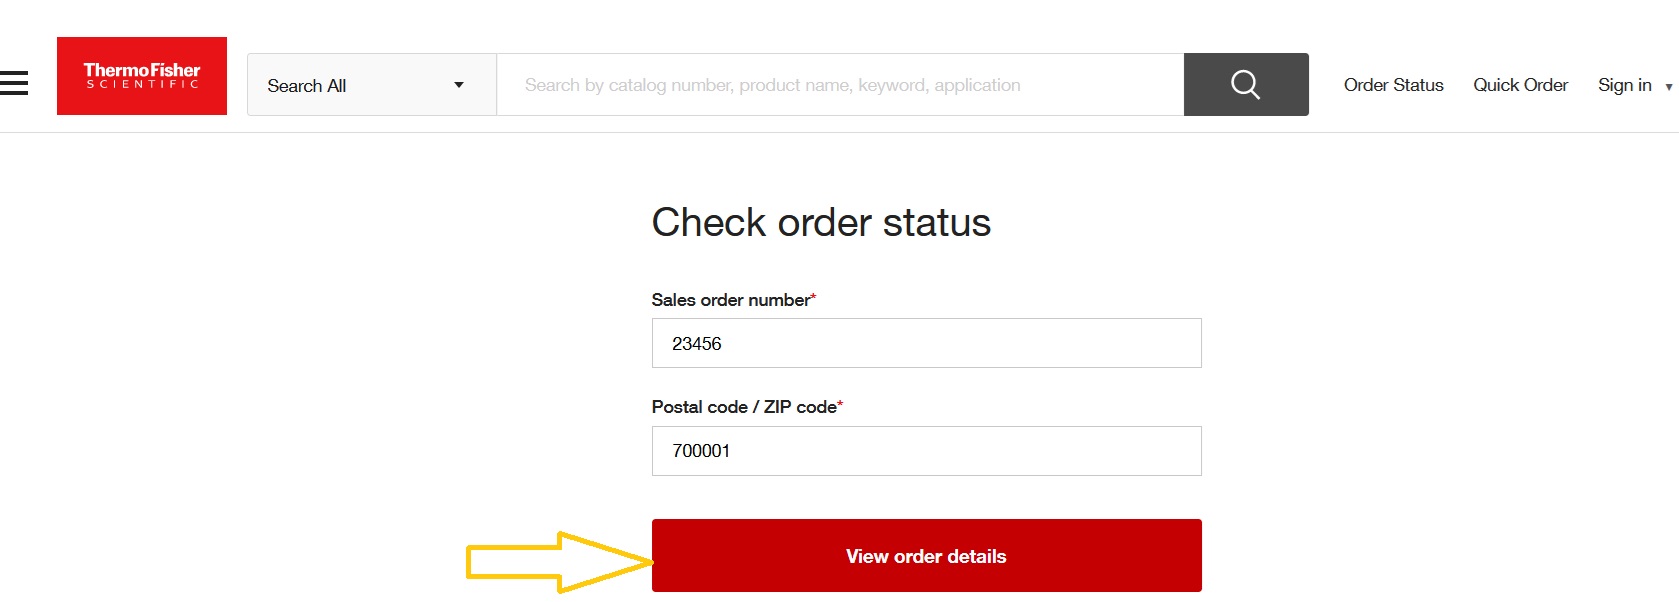Click the Check order status heading
Image resolution: width=1679 pixels, height=602 pixels.
[821, 222]
